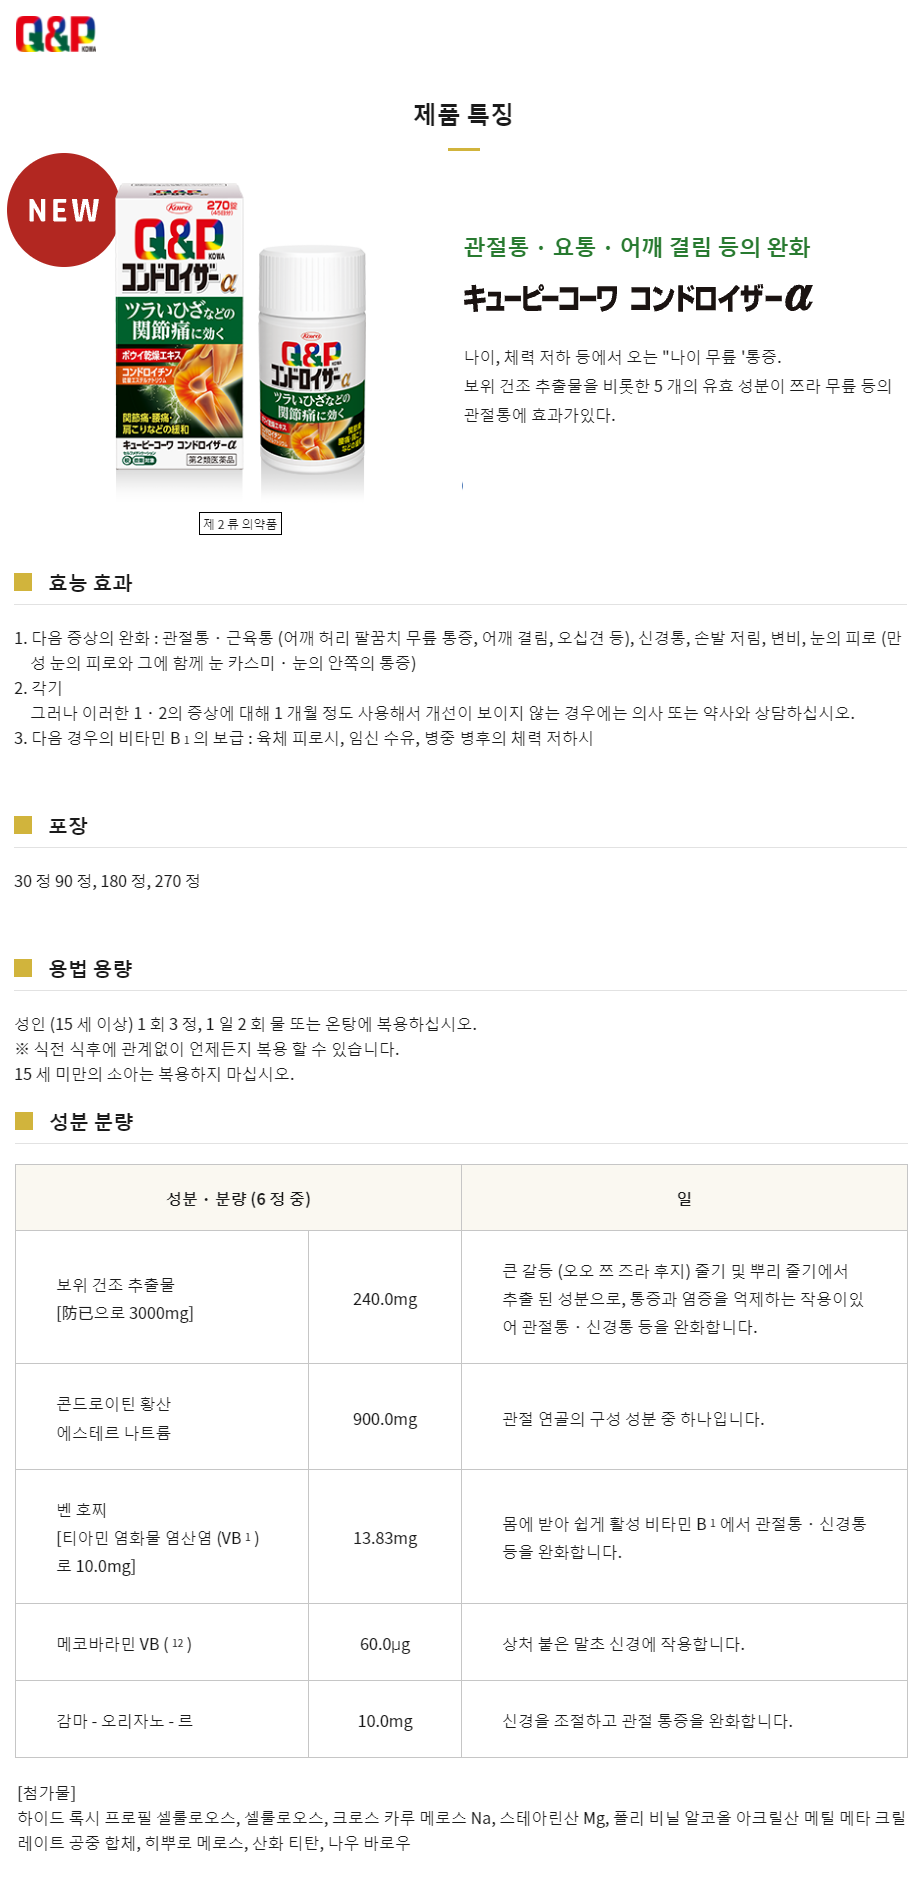The width and height of the screenshot is (923, 1904).
Task: Click the yellow square beside 효능 효과
Action: (23, 582)
